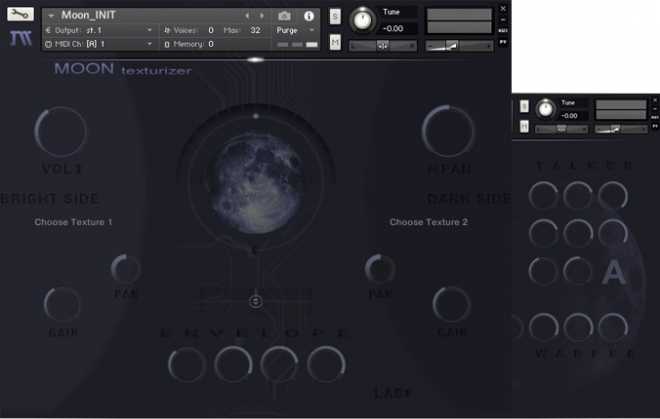
Task: Open instrument edit mode with wrench icon
Action: [x=20, y=14]
